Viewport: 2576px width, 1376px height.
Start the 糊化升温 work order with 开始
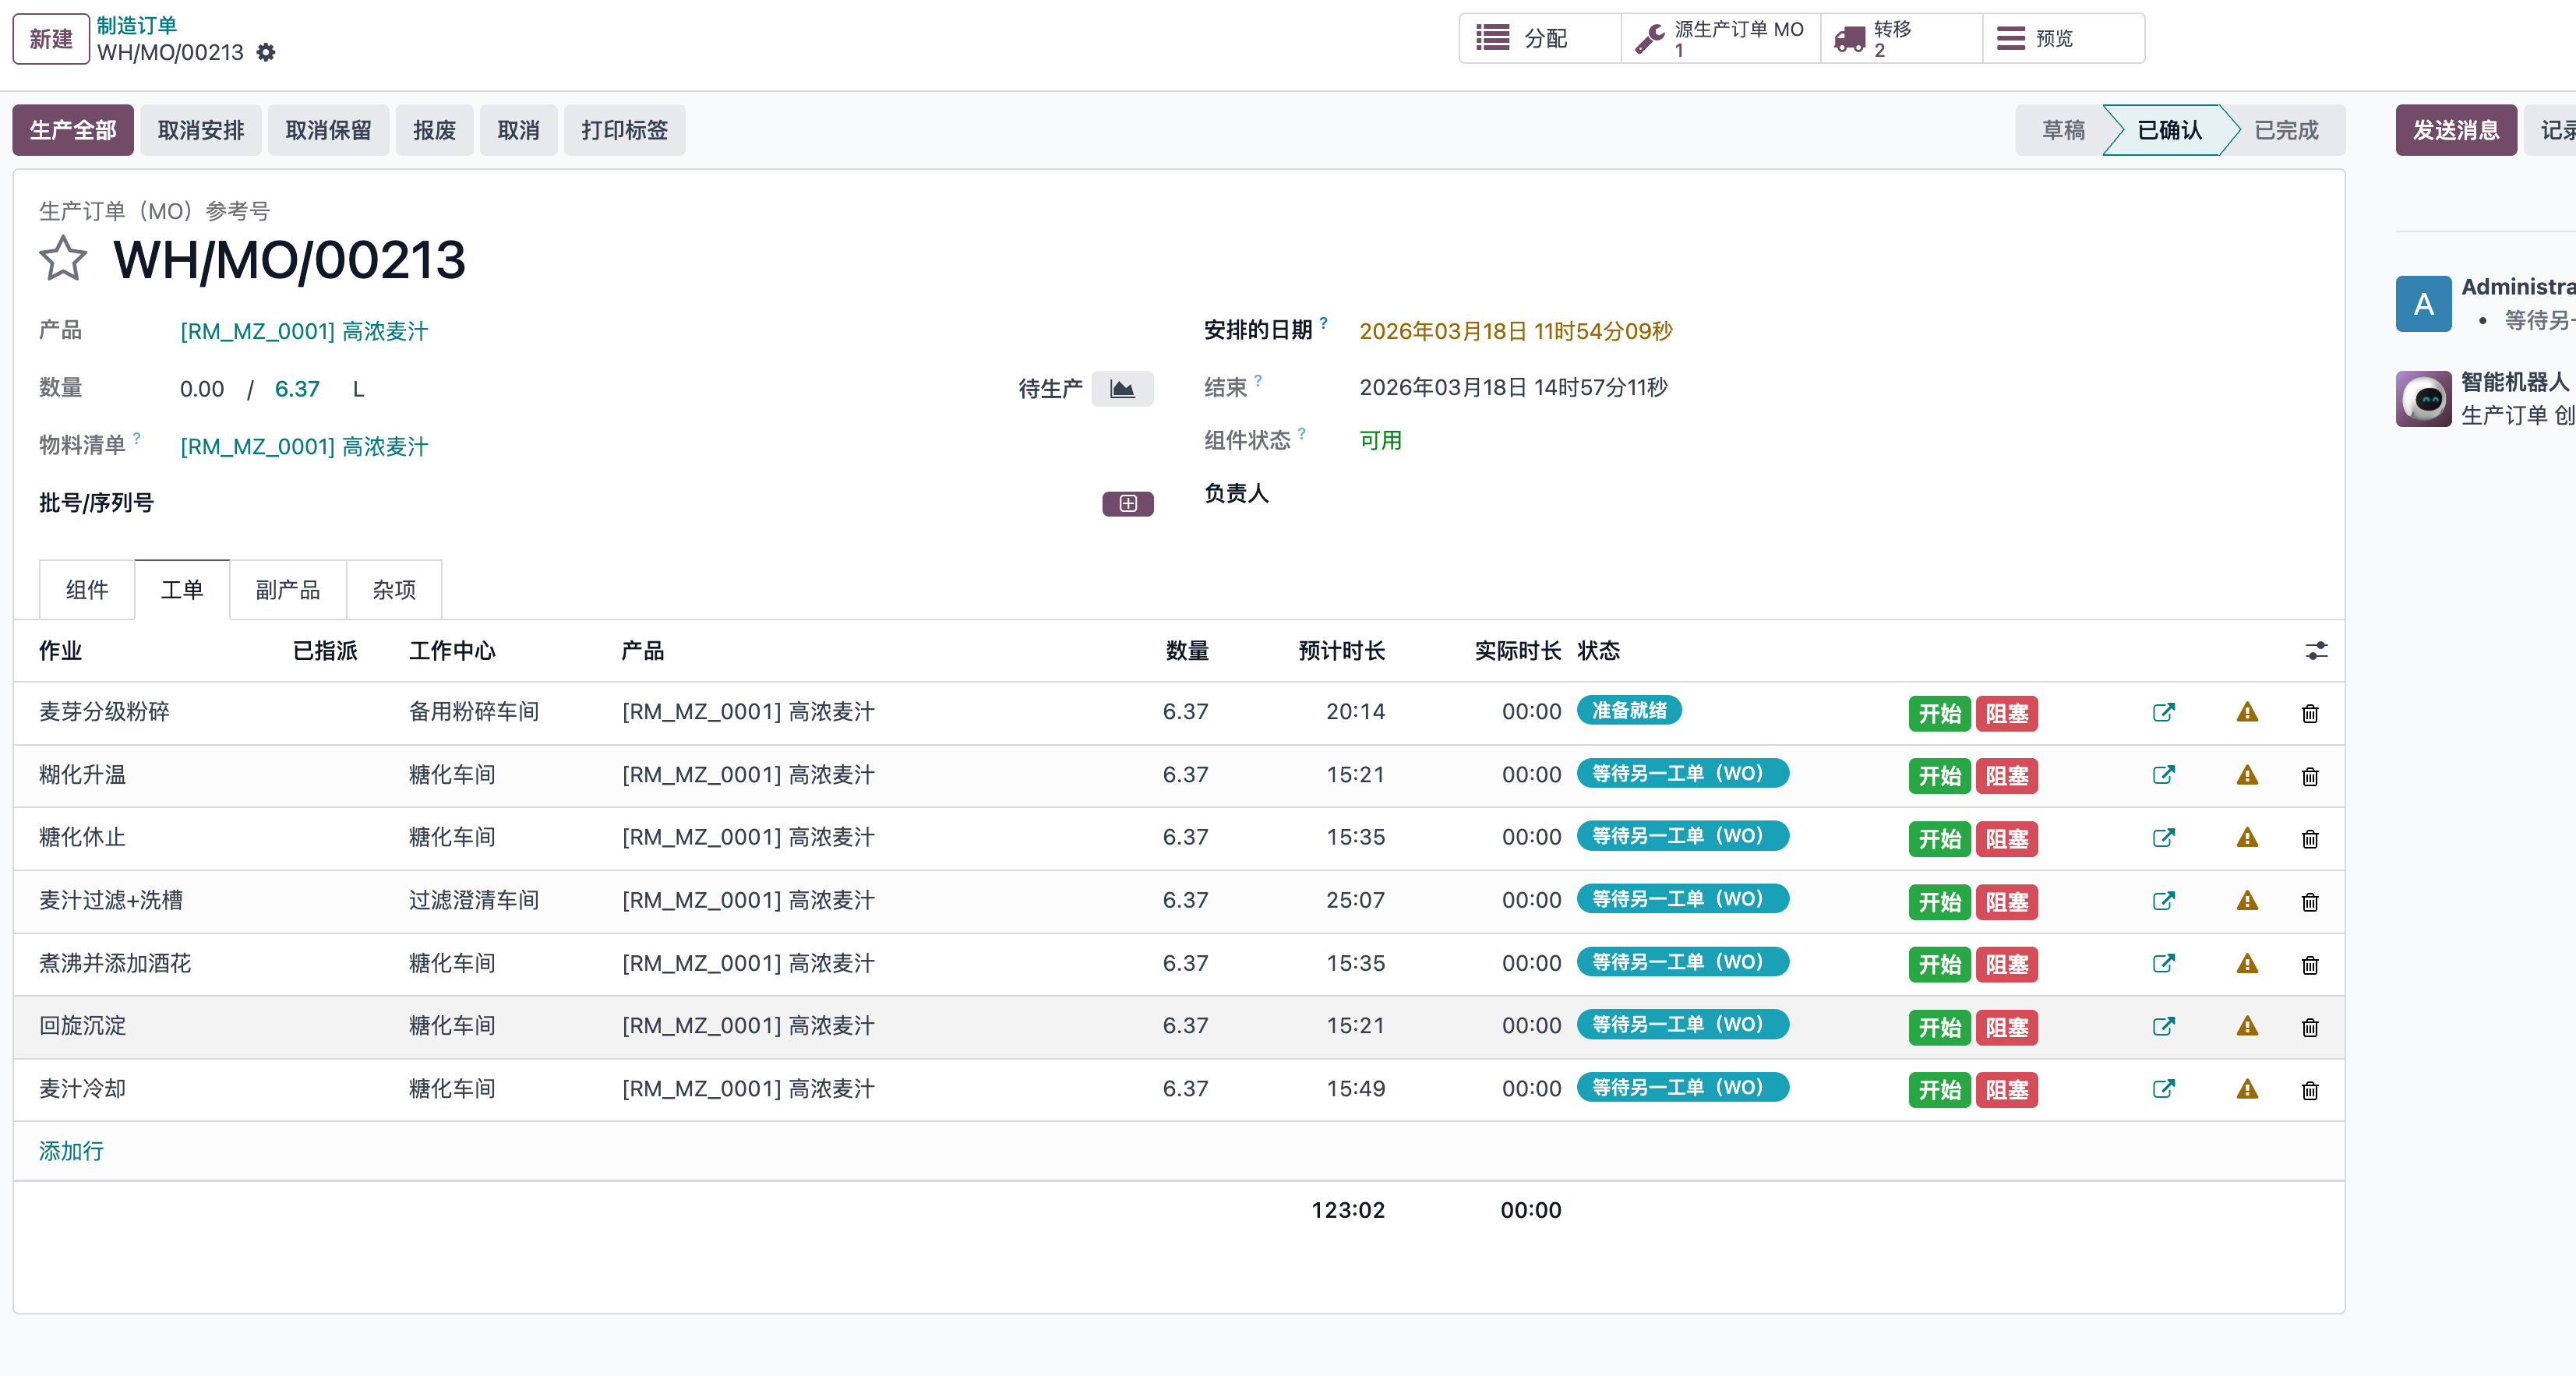click(1940, 776)
